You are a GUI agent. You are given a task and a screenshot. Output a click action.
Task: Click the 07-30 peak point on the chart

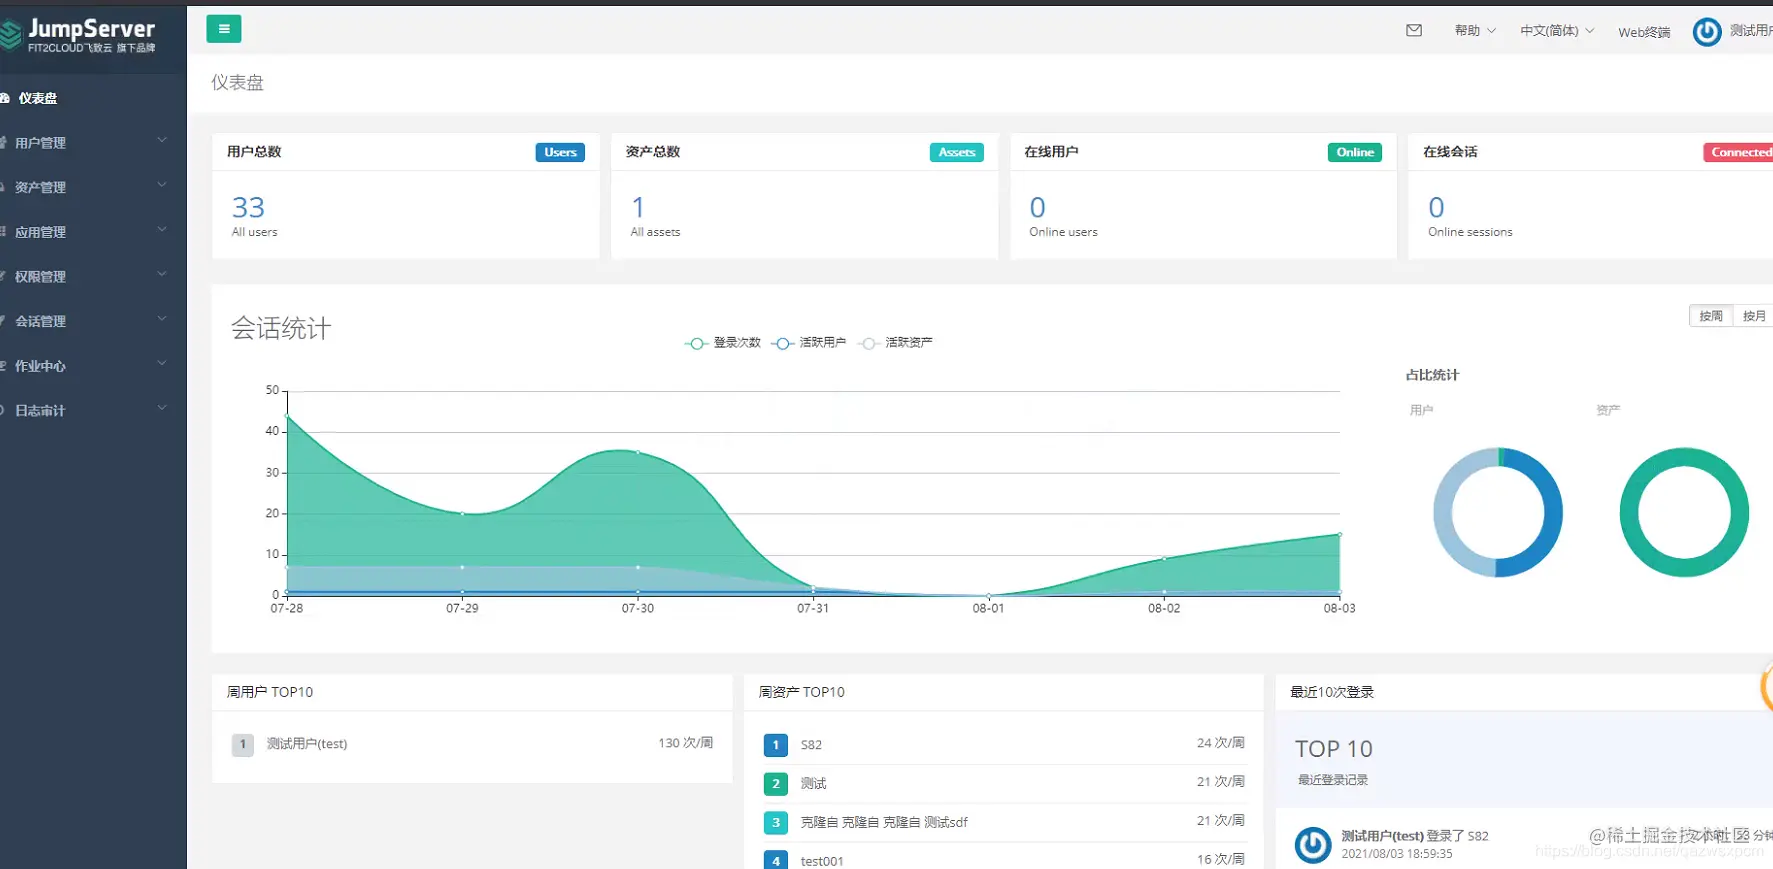point(638,452)
